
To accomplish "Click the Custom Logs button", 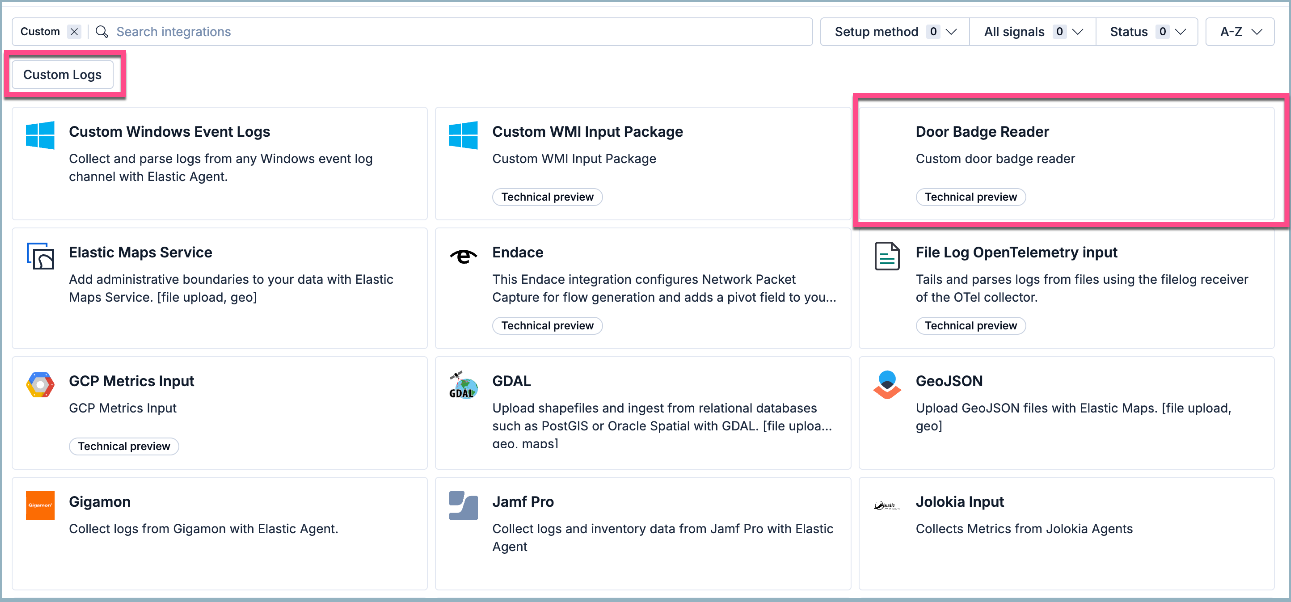I will point(63,75).
